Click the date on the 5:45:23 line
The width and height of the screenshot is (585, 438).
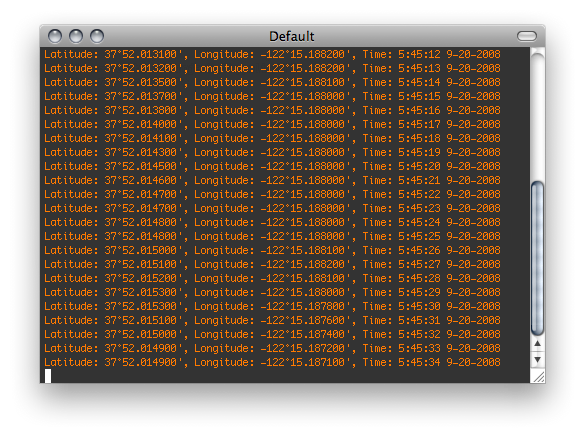pos(473,208)
